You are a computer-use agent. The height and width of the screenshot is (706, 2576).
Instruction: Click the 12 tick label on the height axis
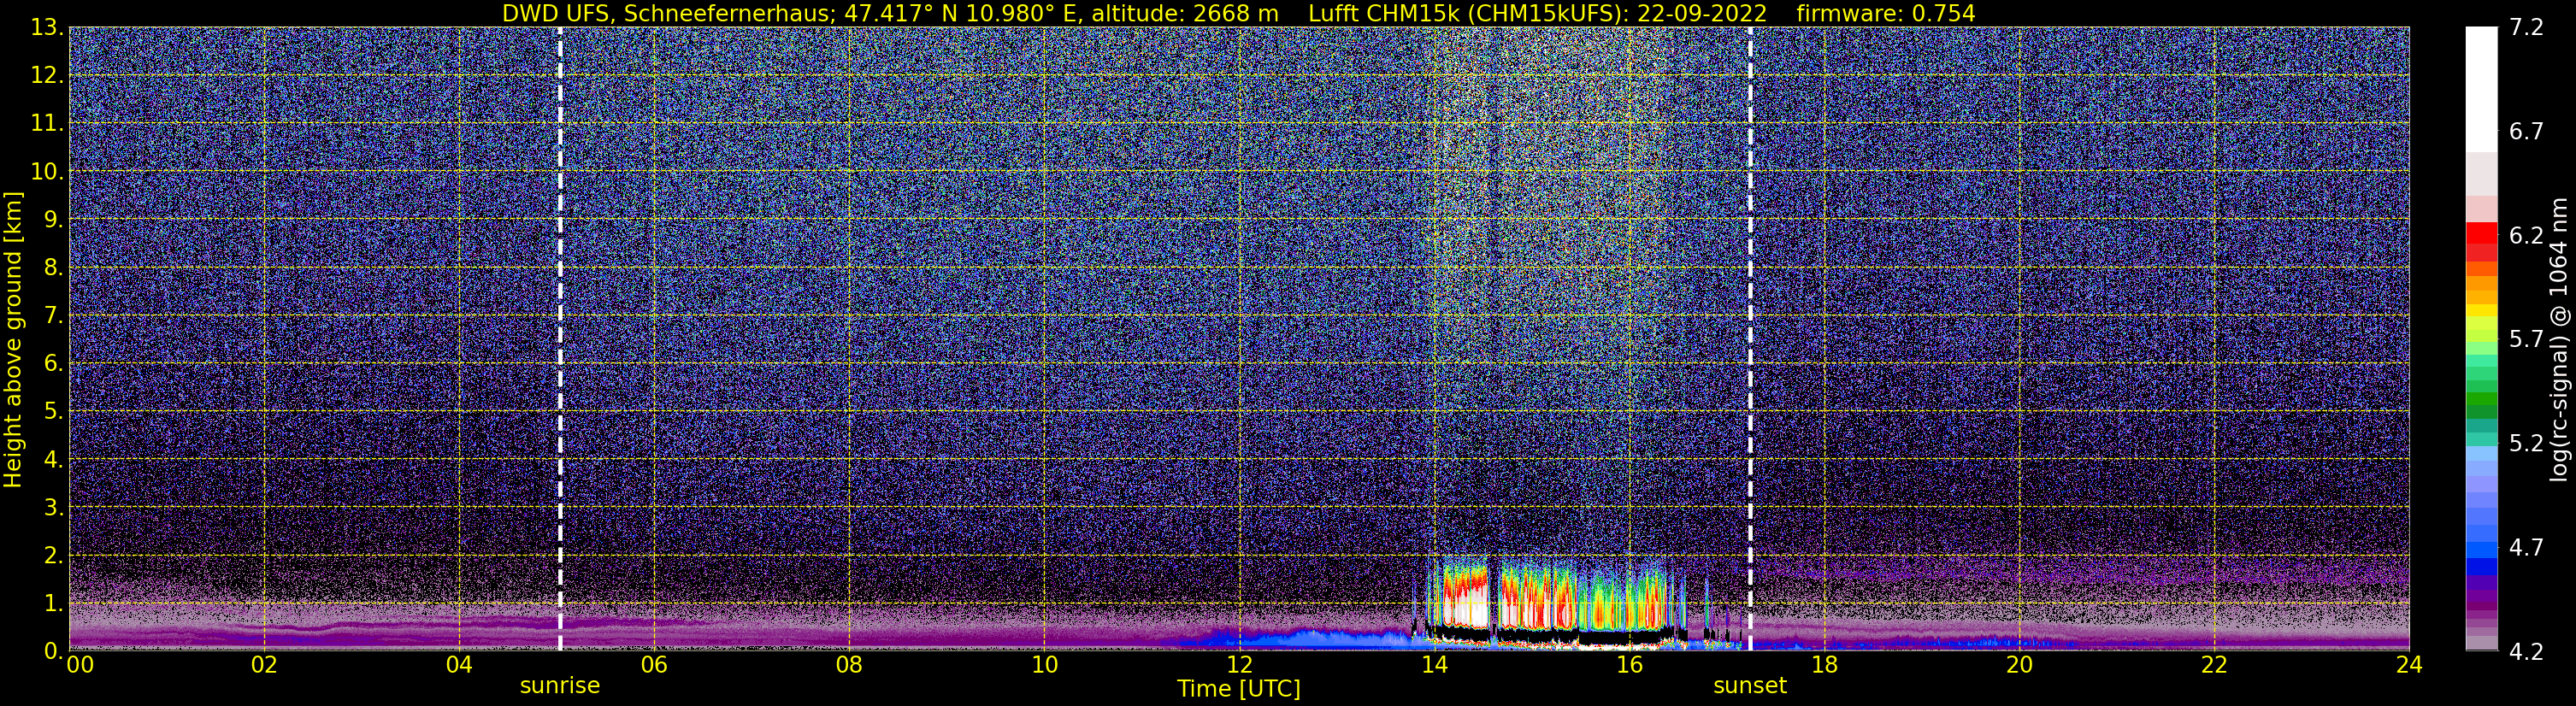point(47,75)
